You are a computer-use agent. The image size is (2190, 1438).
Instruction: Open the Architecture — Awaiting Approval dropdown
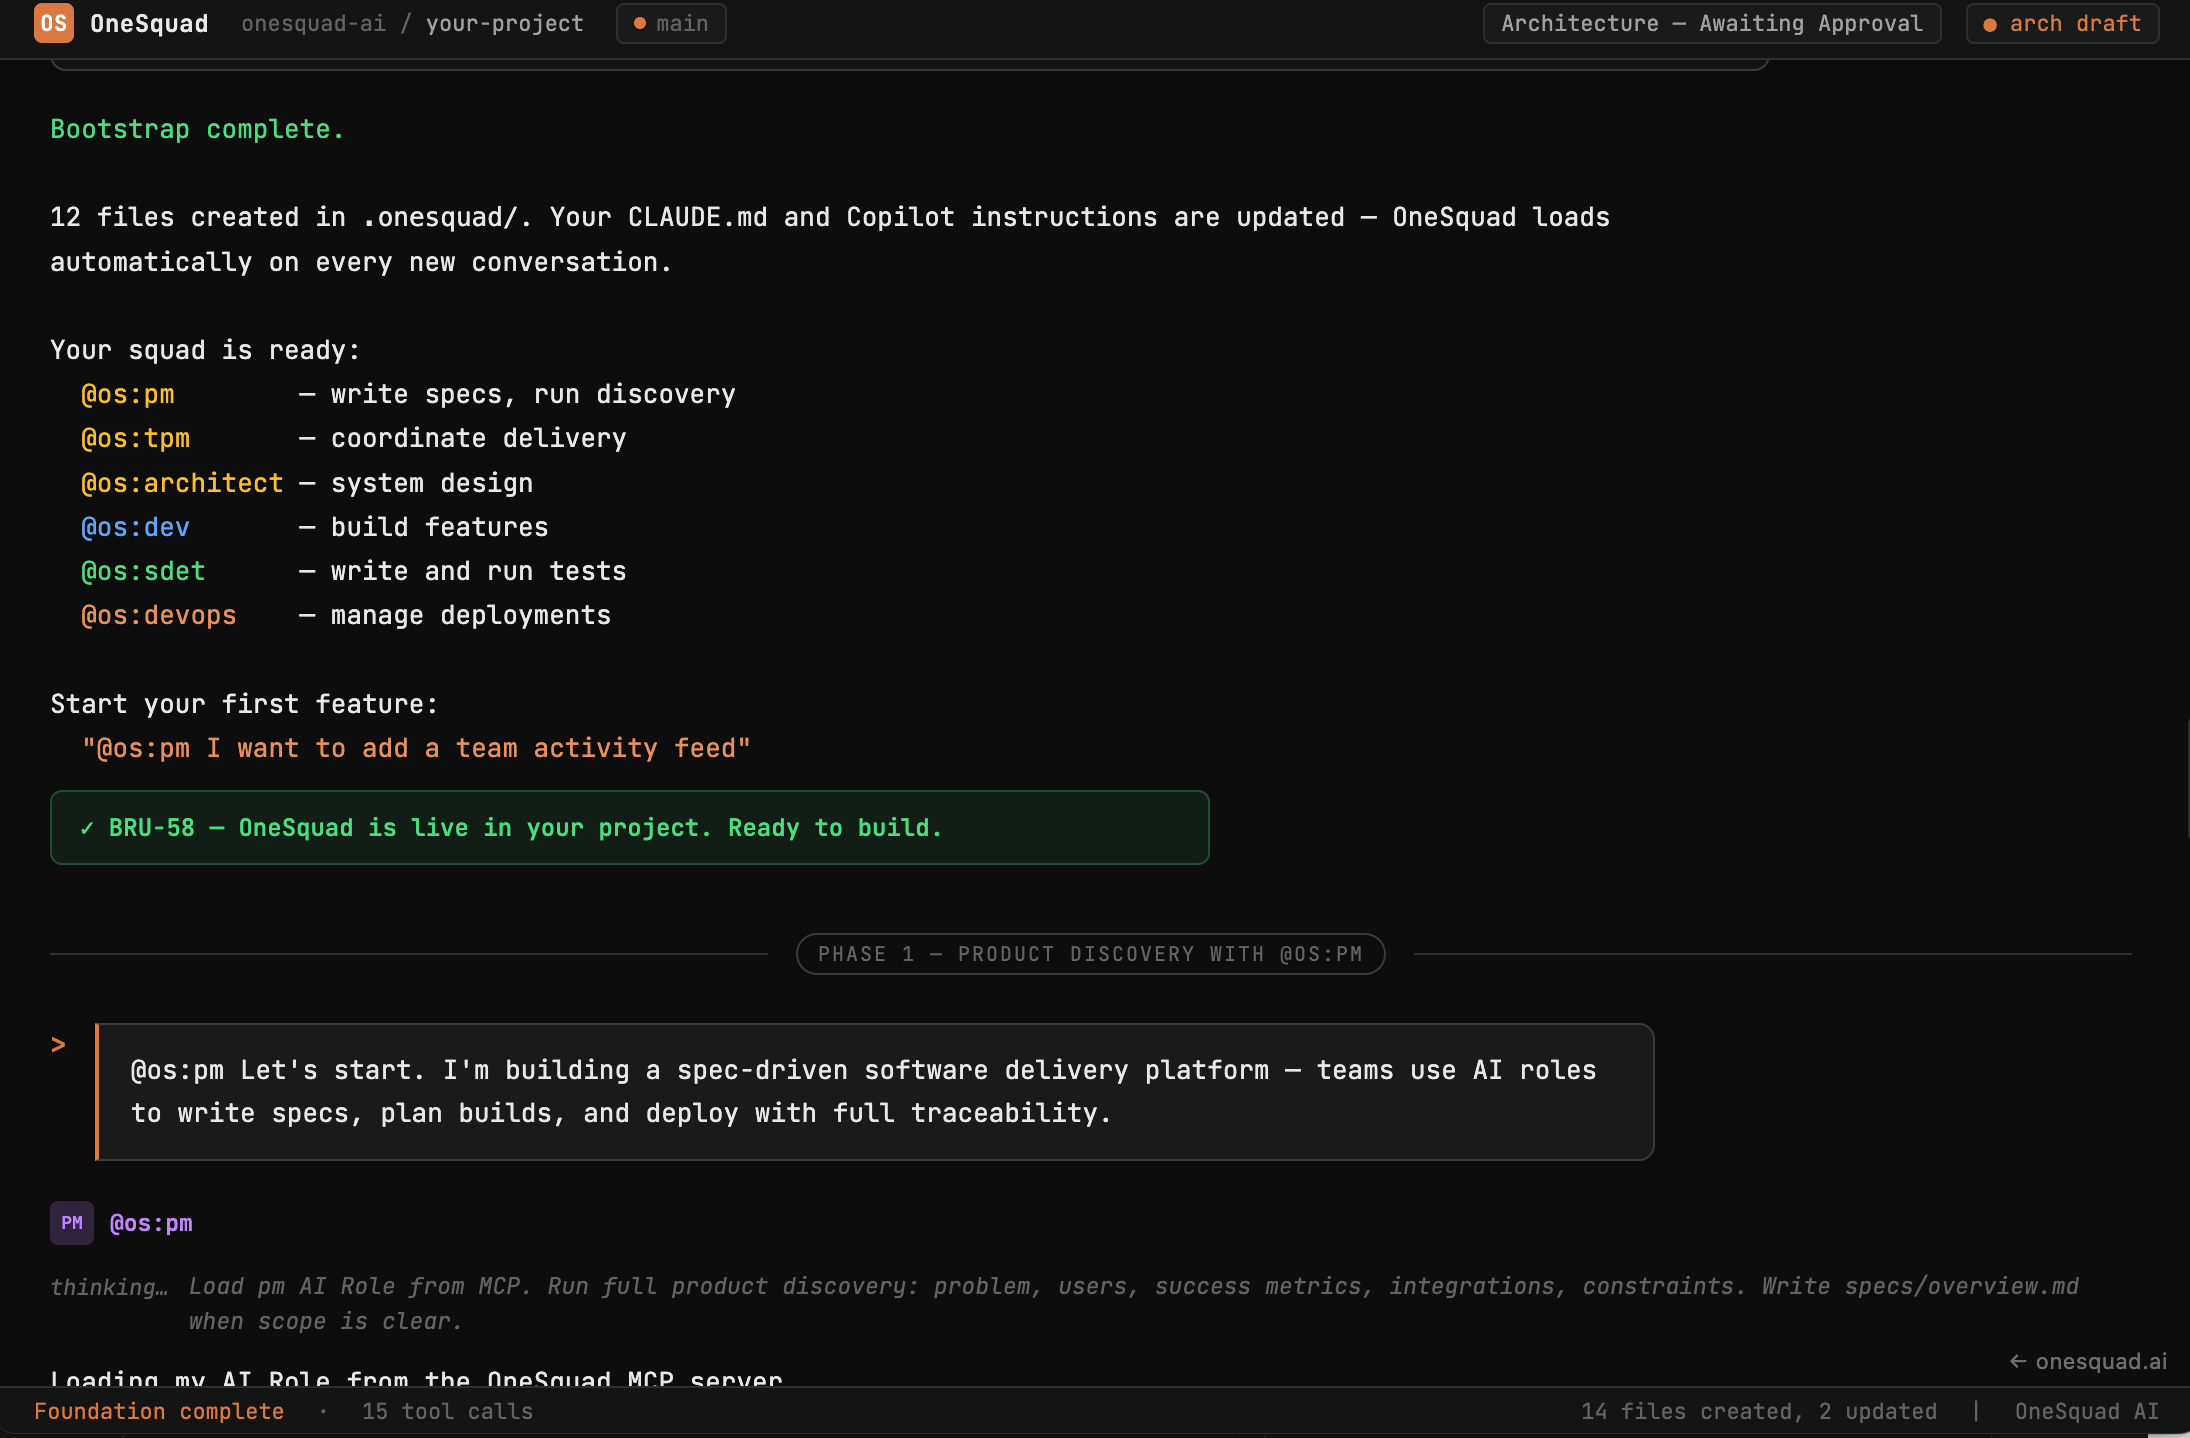click(x=1712, y=23)
